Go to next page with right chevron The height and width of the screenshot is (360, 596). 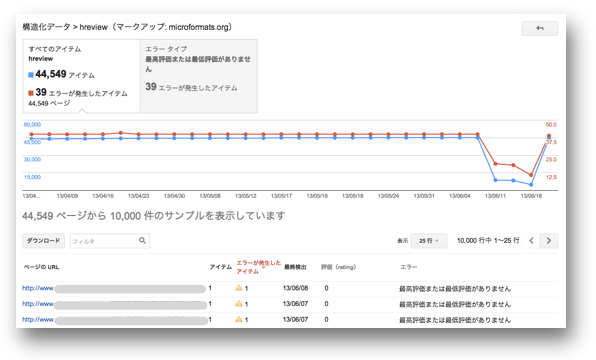point(548,241)
